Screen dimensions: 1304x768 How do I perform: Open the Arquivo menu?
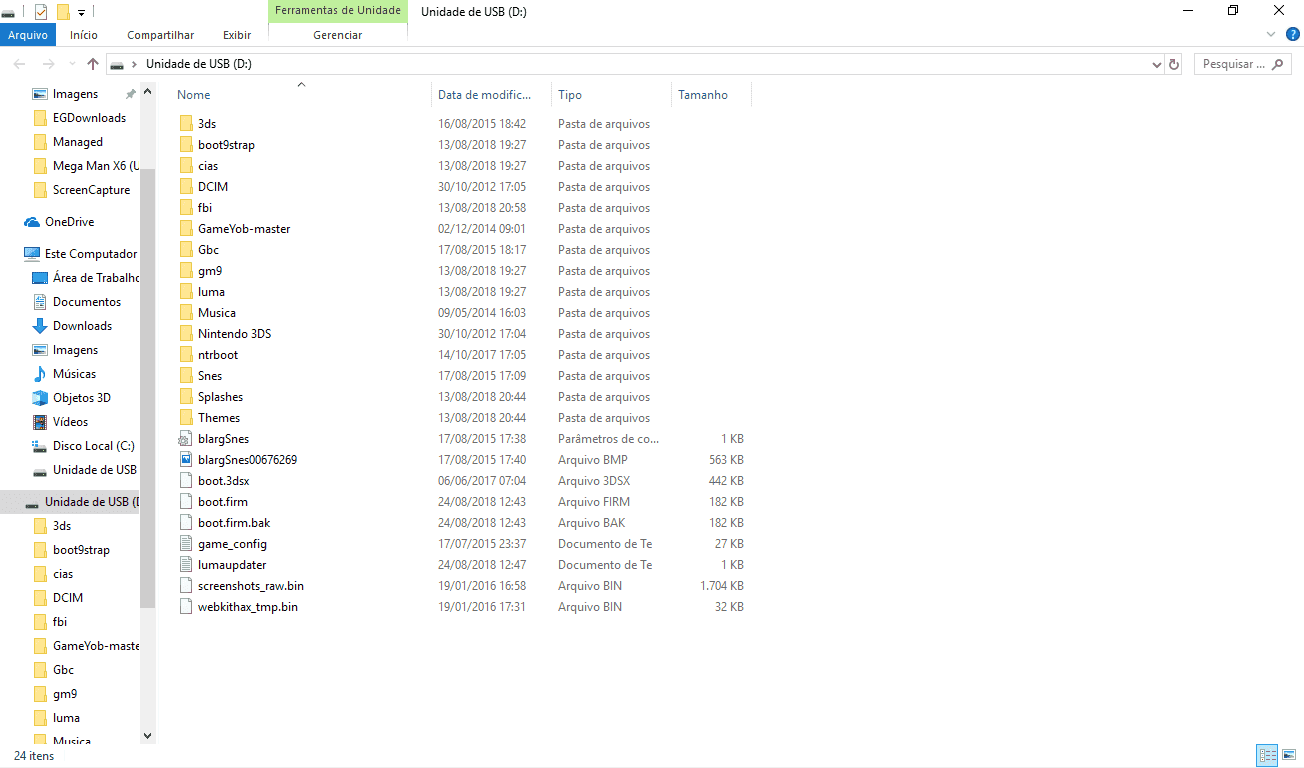pyautogui.click(x=28, y=35)
